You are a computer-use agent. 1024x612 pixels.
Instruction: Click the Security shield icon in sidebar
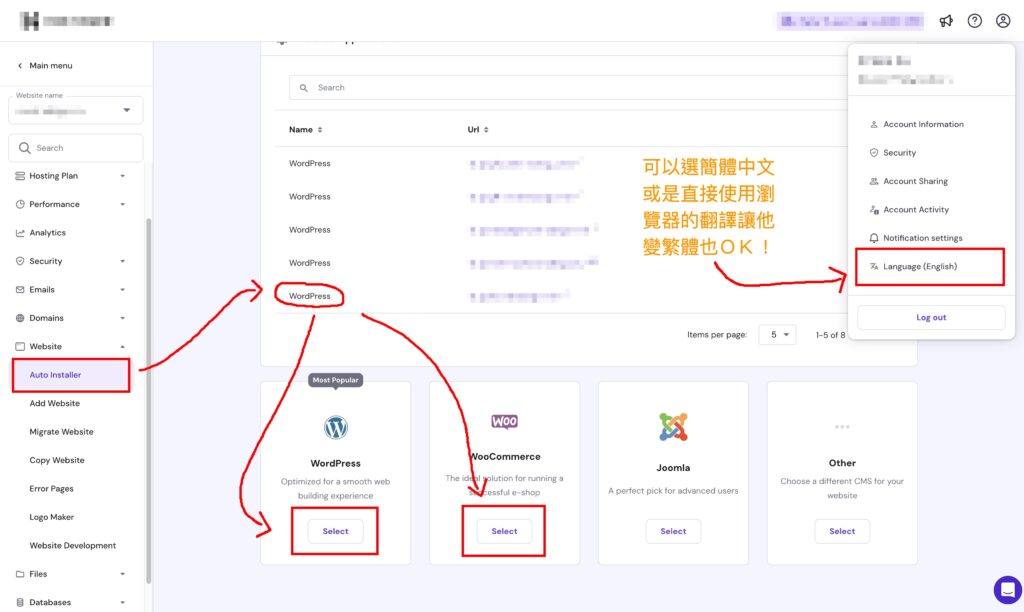20,261
